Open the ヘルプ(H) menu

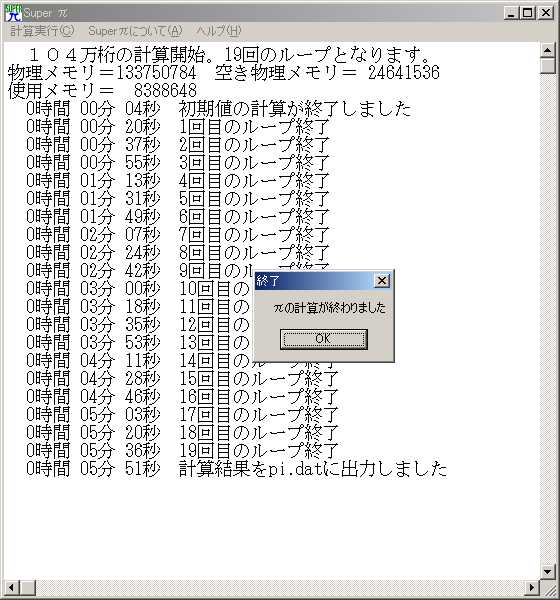coord(219,31)
